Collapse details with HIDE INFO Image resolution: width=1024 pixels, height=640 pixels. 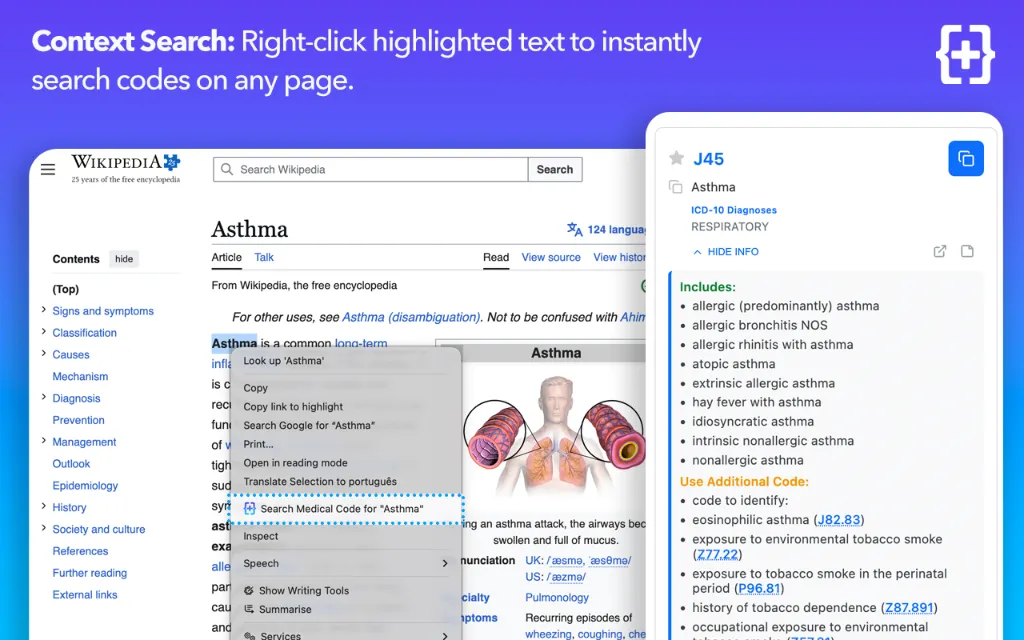(726, 251)
